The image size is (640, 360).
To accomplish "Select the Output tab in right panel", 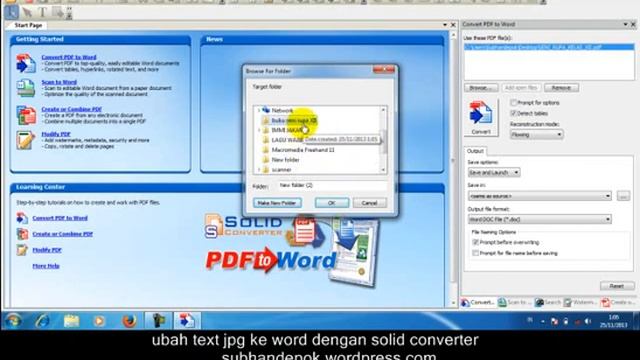I will click(x=475, y=151).
